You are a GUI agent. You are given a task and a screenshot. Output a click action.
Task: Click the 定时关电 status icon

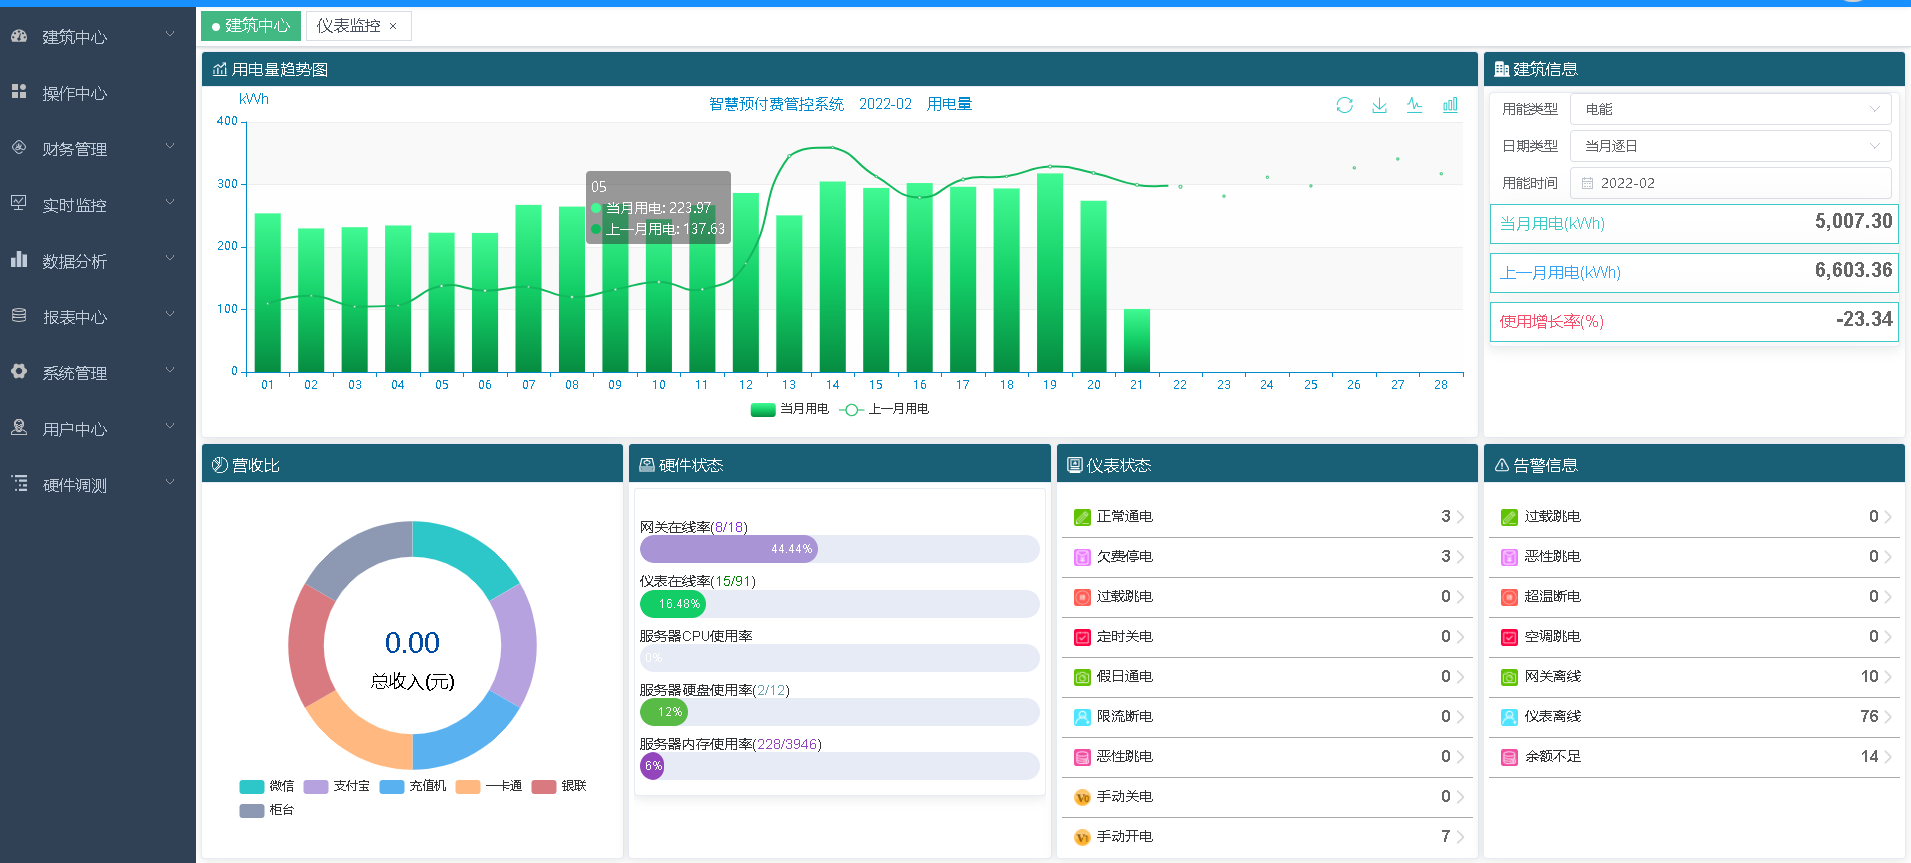click(x=1082, y=637)
